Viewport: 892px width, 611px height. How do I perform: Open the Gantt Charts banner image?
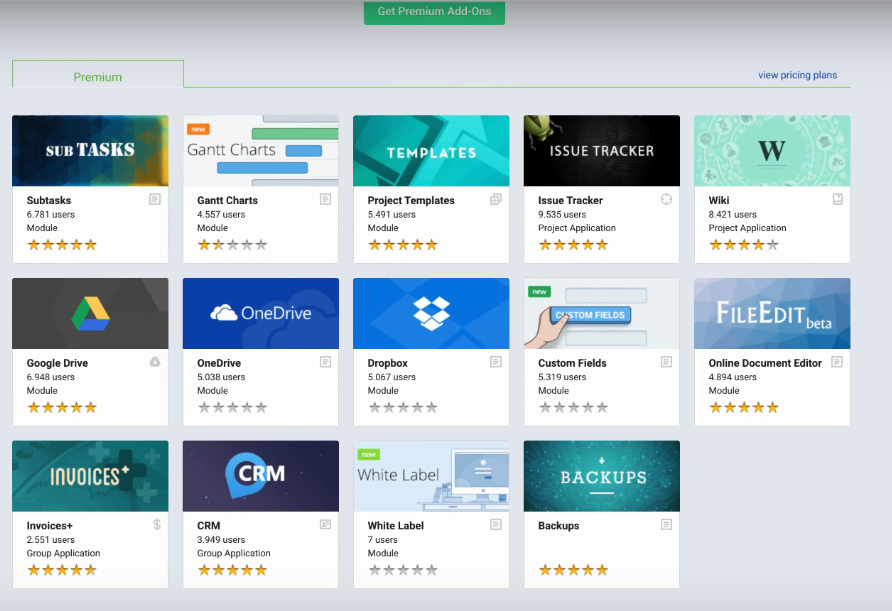point(261,151)
